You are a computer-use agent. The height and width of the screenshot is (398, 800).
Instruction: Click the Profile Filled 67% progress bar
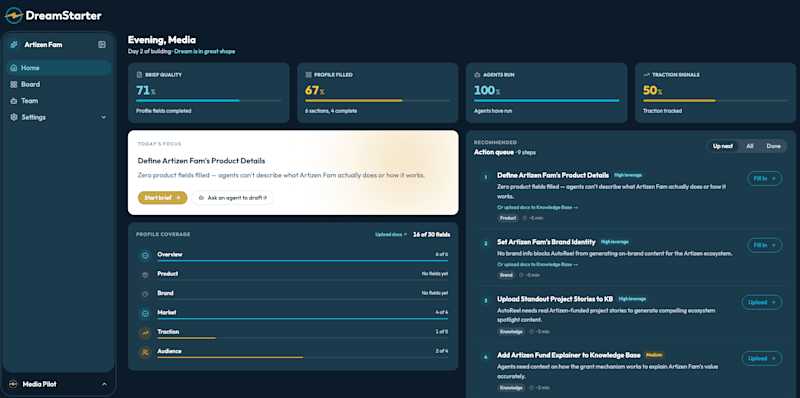click(x=378, y=101)
